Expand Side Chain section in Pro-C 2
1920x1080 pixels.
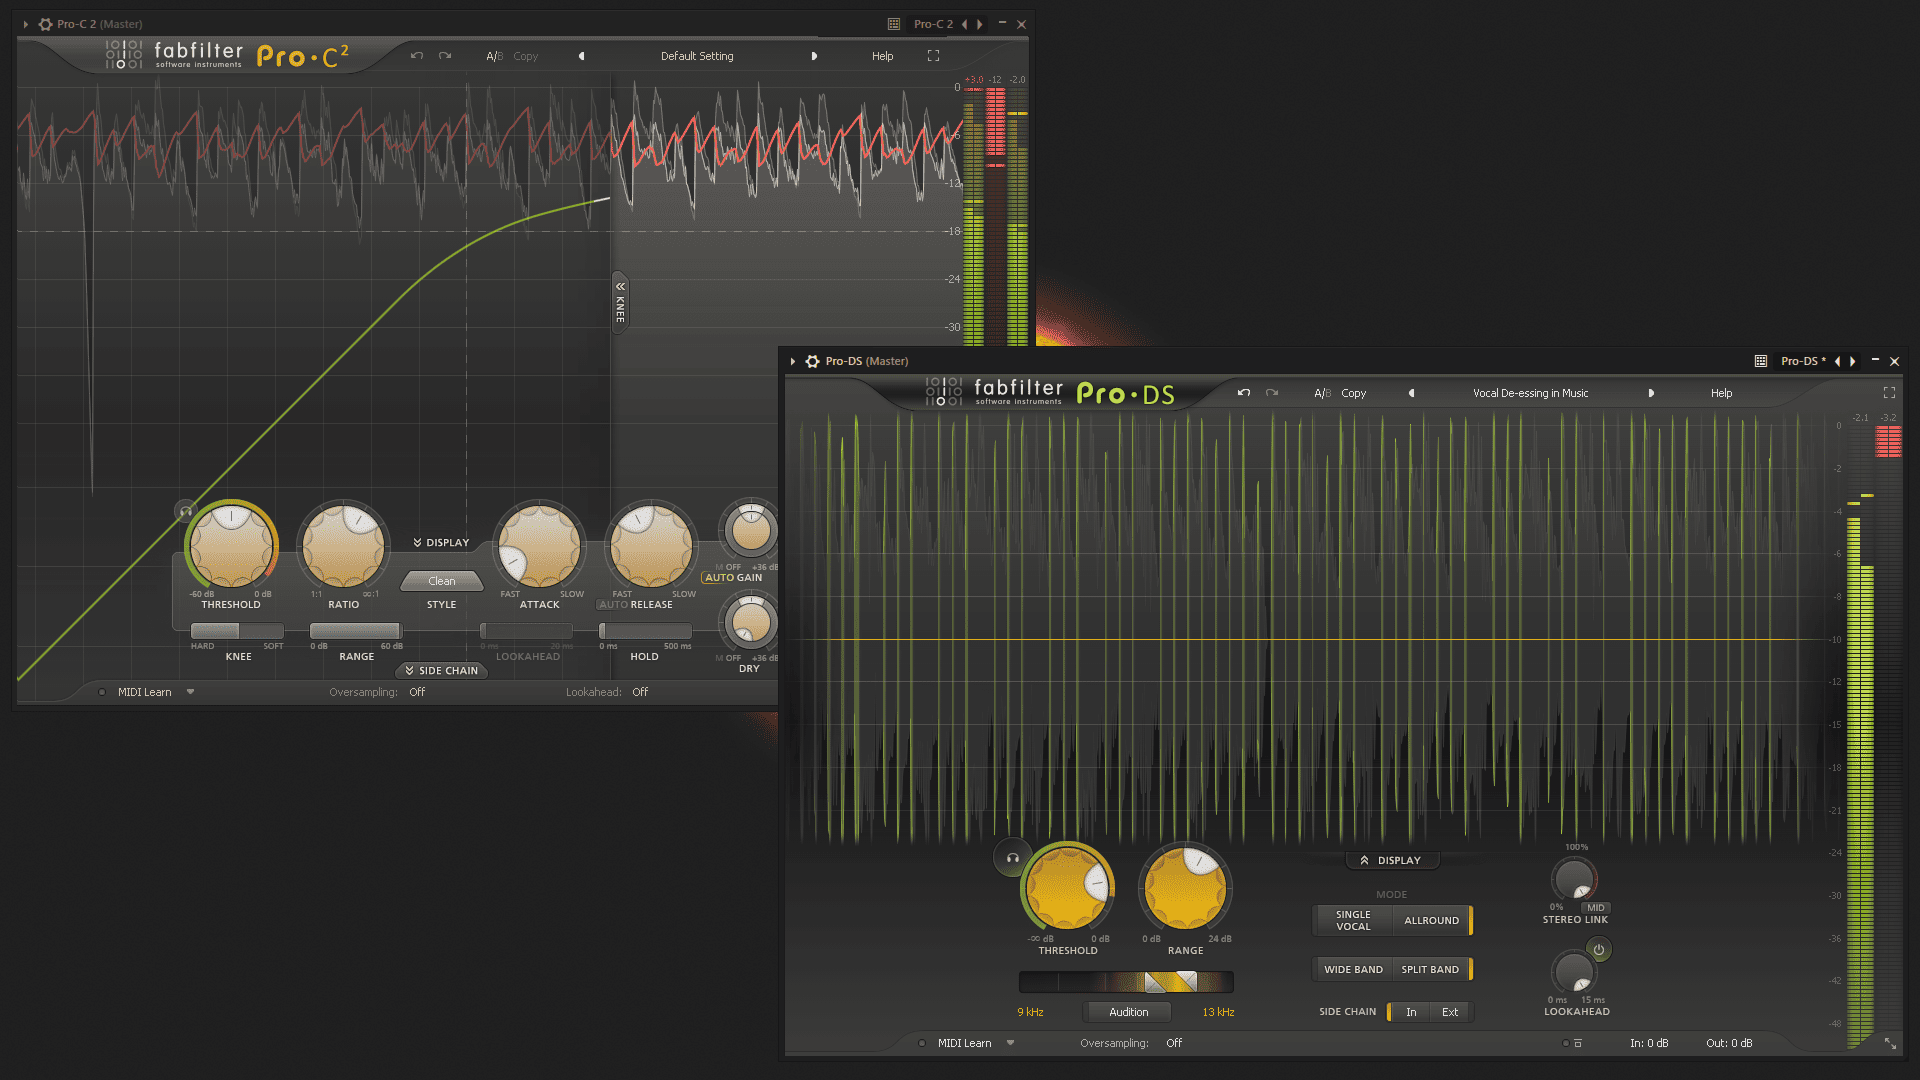pos(441,671)
